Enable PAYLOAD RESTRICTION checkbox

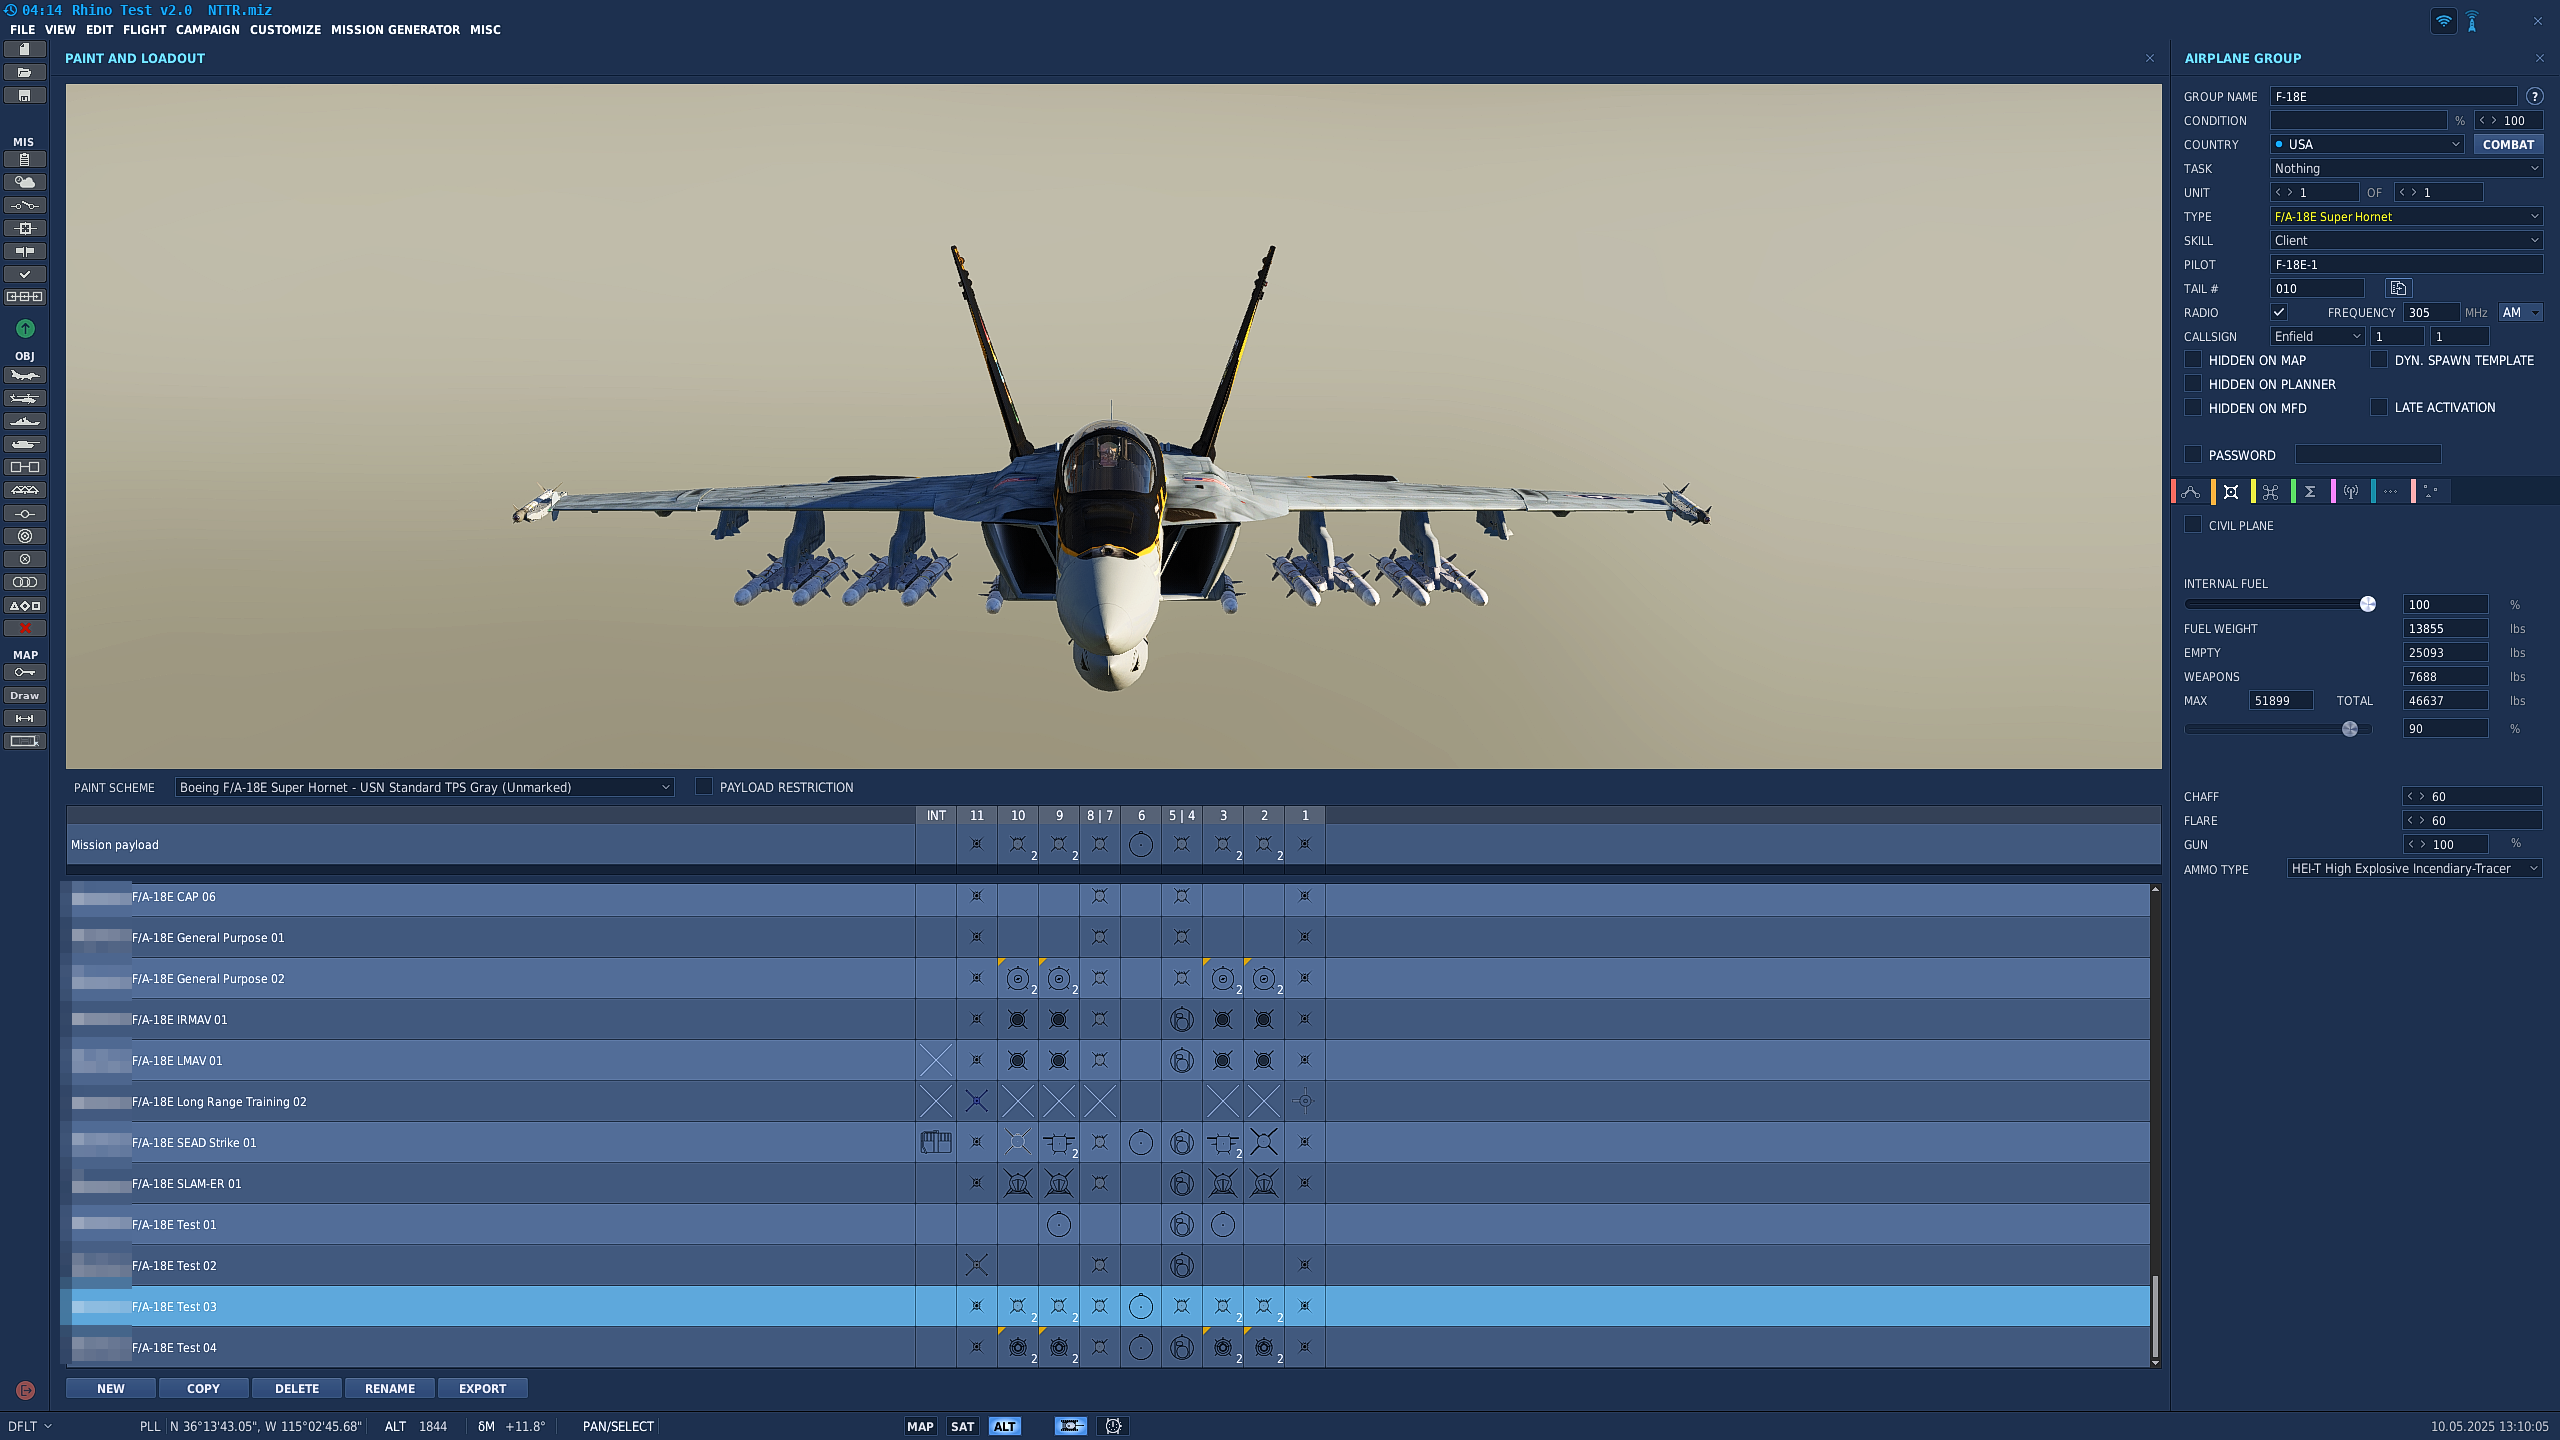(704, 787)
